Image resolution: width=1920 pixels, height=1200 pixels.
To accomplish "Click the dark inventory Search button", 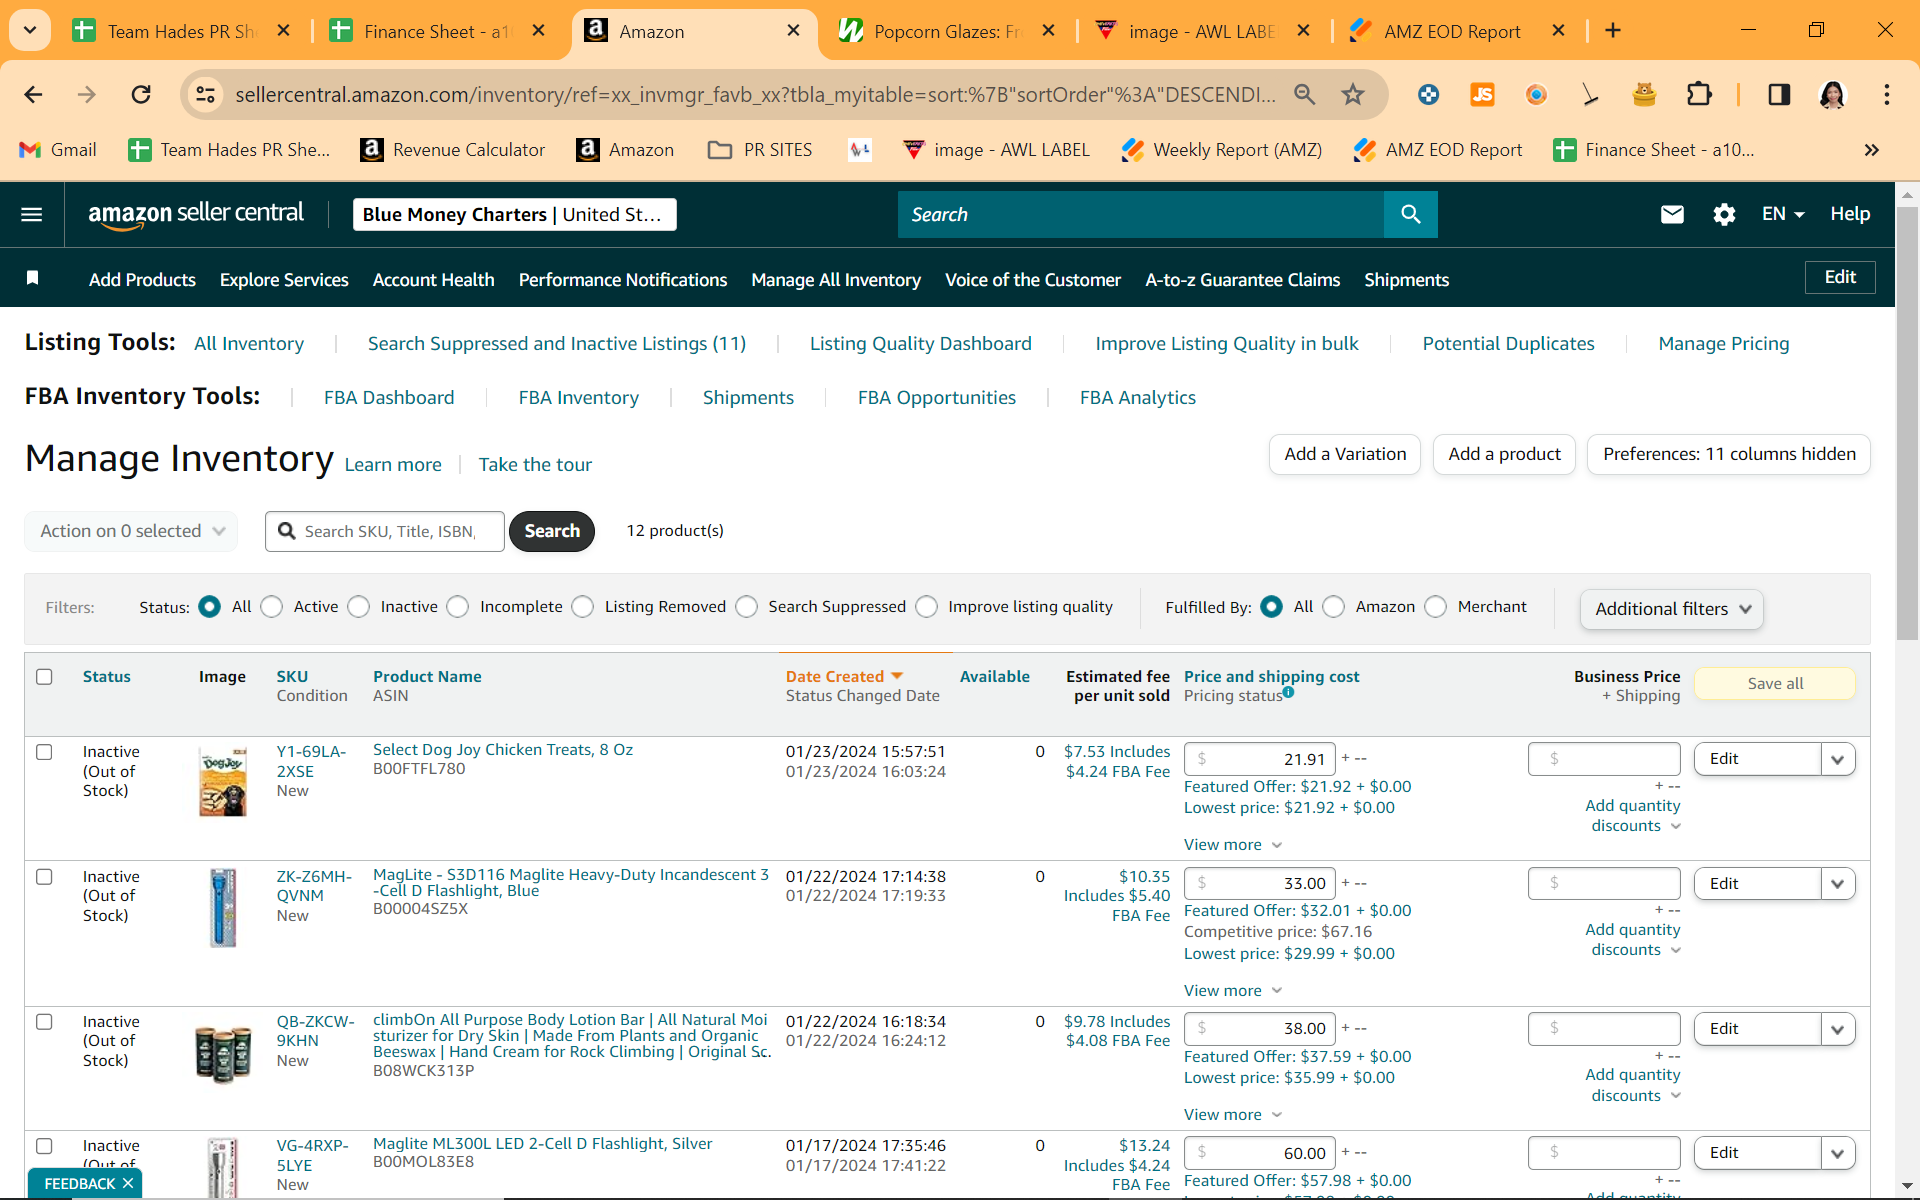I will (552, 531).
